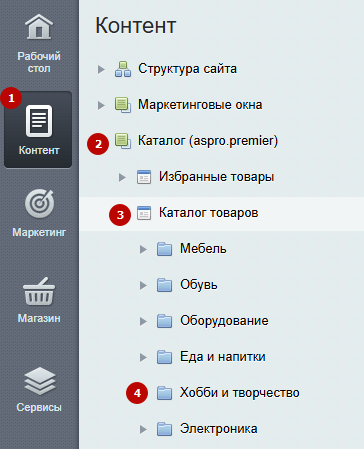Switch to Магазин section label
364x449 pixels.
pyautogui.click(x=39, y=318)
